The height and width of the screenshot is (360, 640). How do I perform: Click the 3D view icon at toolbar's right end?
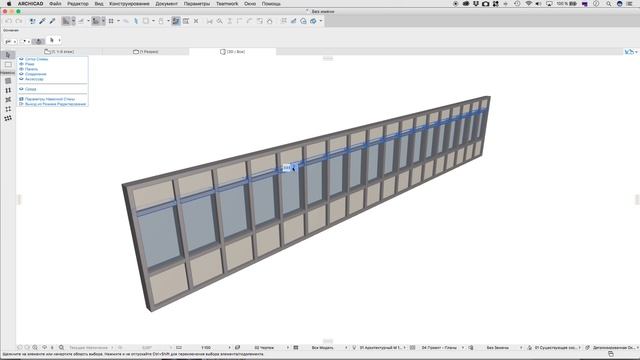(313, 21)
